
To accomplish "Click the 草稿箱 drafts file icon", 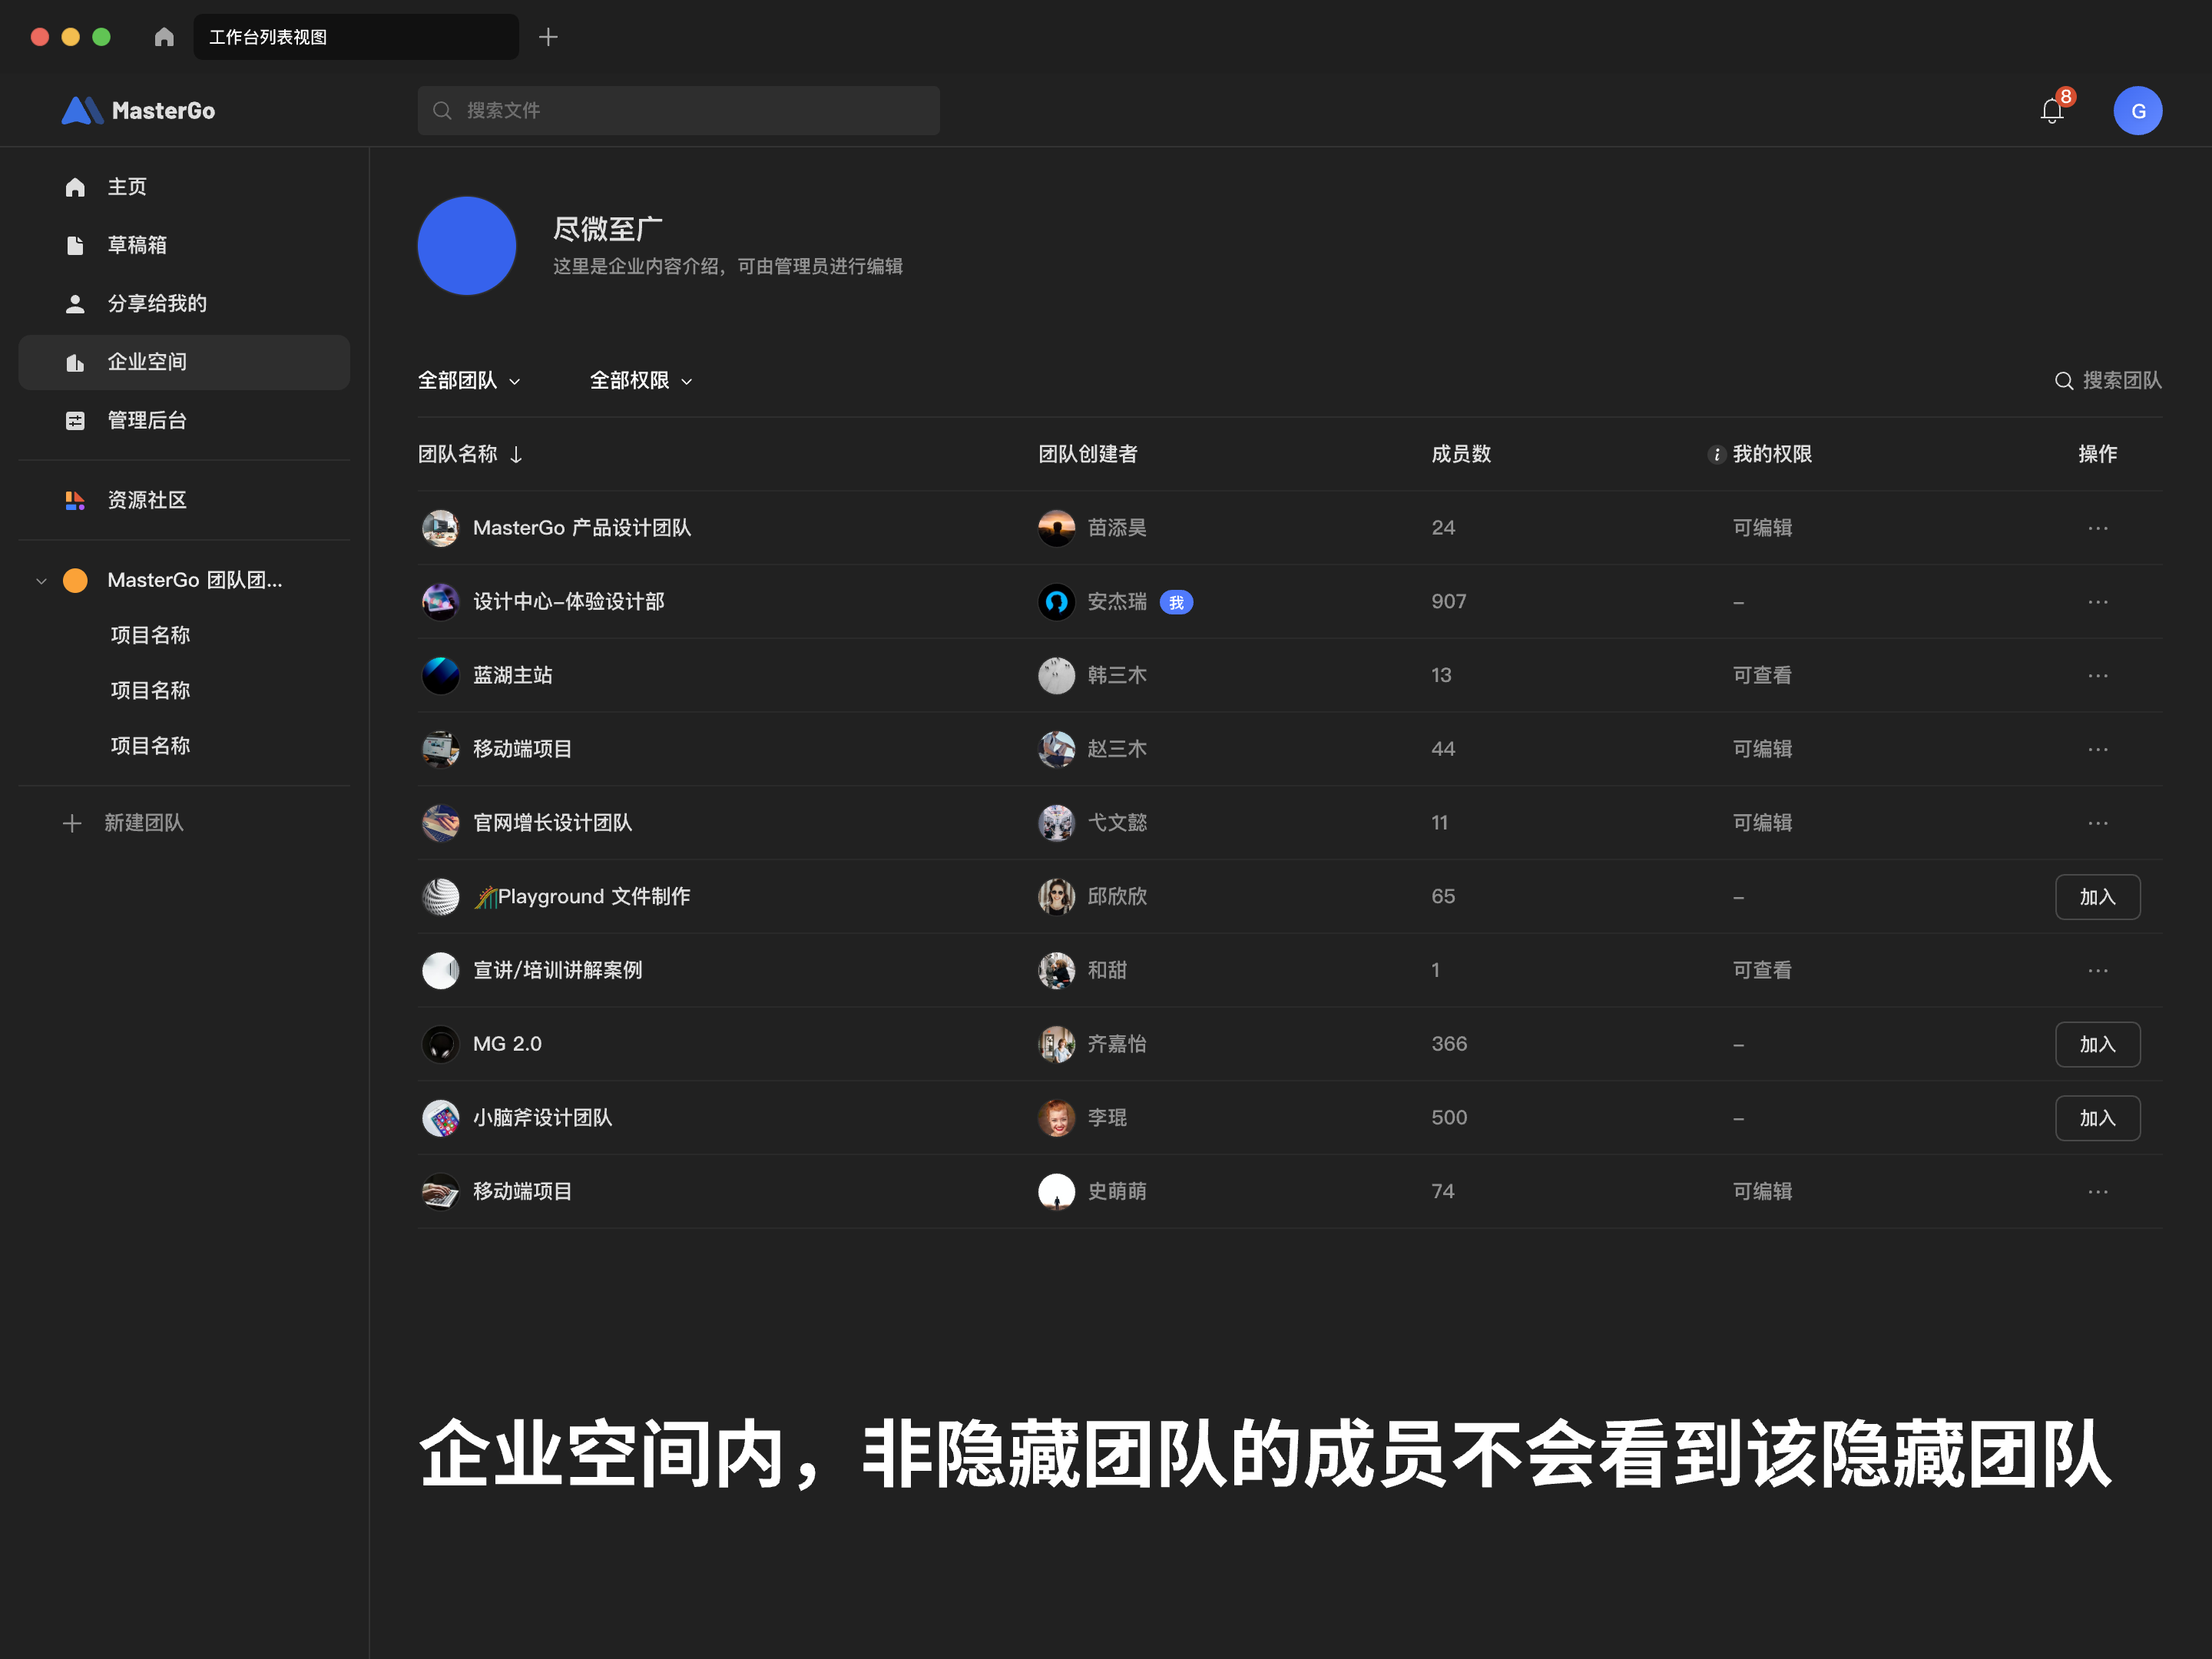I will [x=75, y=245].
